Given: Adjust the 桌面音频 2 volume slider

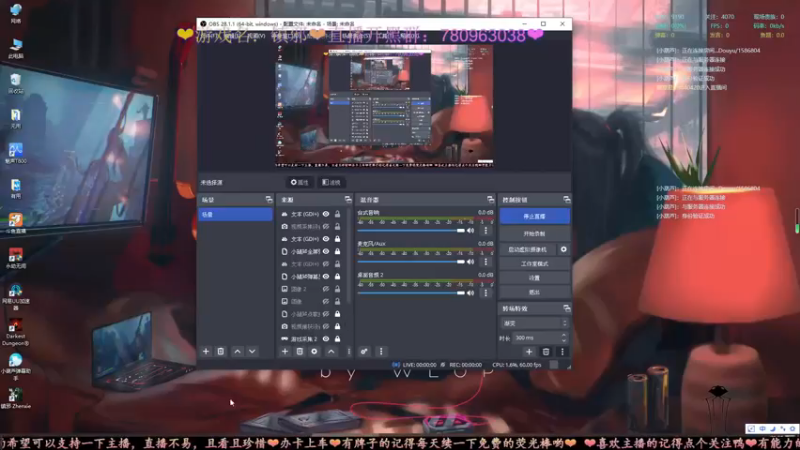Looking at the screenshot, I should pos(411,293).
